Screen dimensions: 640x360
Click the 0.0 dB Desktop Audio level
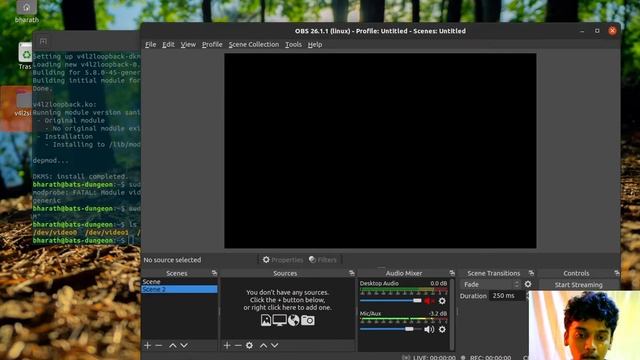(x=438, y=283)
